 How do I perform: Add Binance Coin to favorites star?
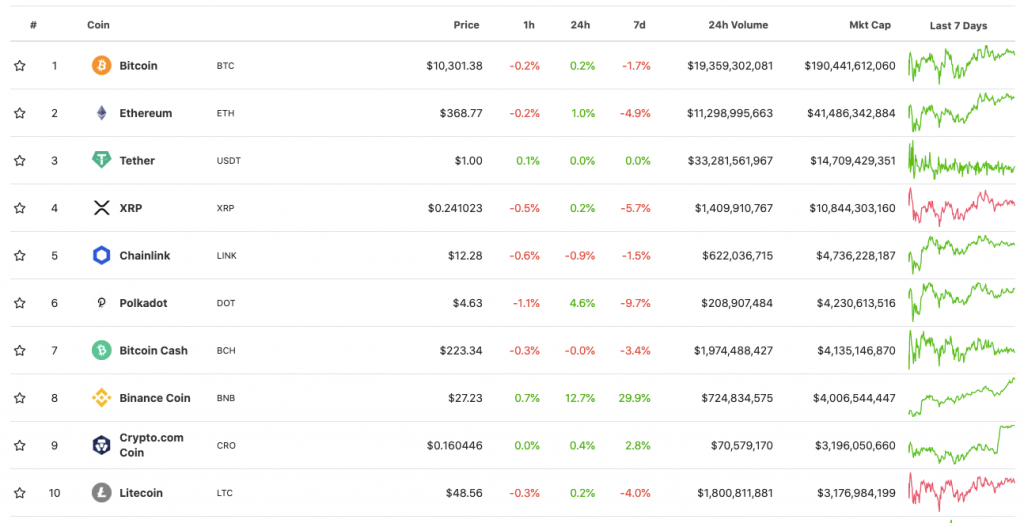20,398
